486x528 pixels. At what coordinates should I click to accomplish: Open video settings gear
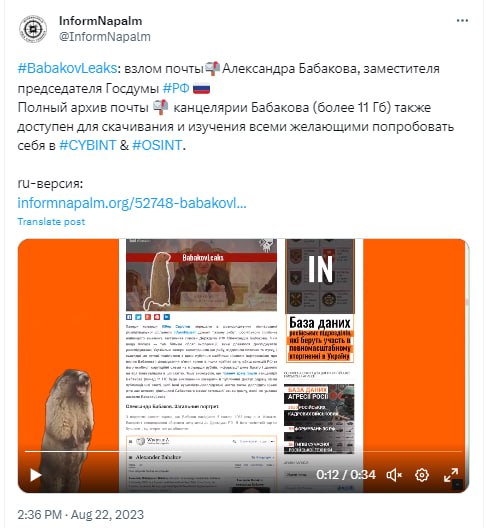(x=422, y=475)
